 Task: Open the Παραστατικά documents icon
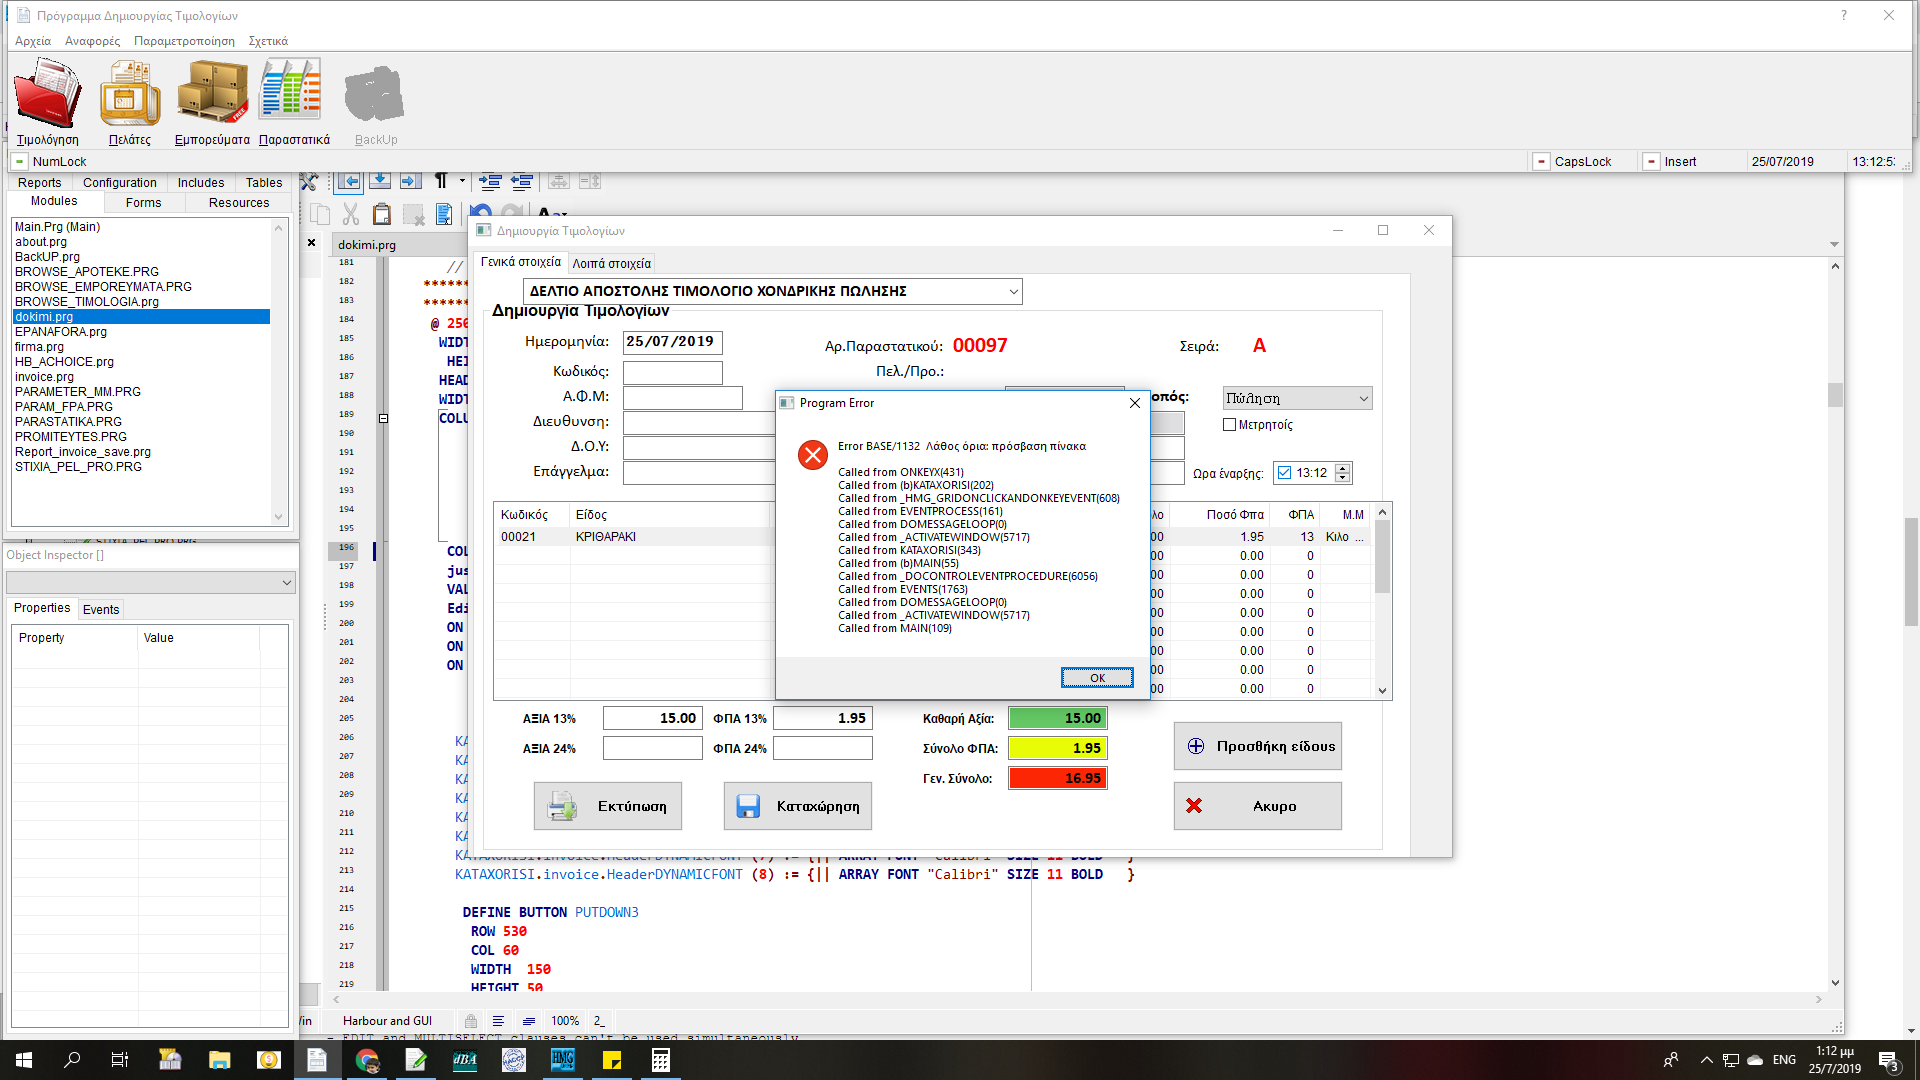click(x=293, y=102)
